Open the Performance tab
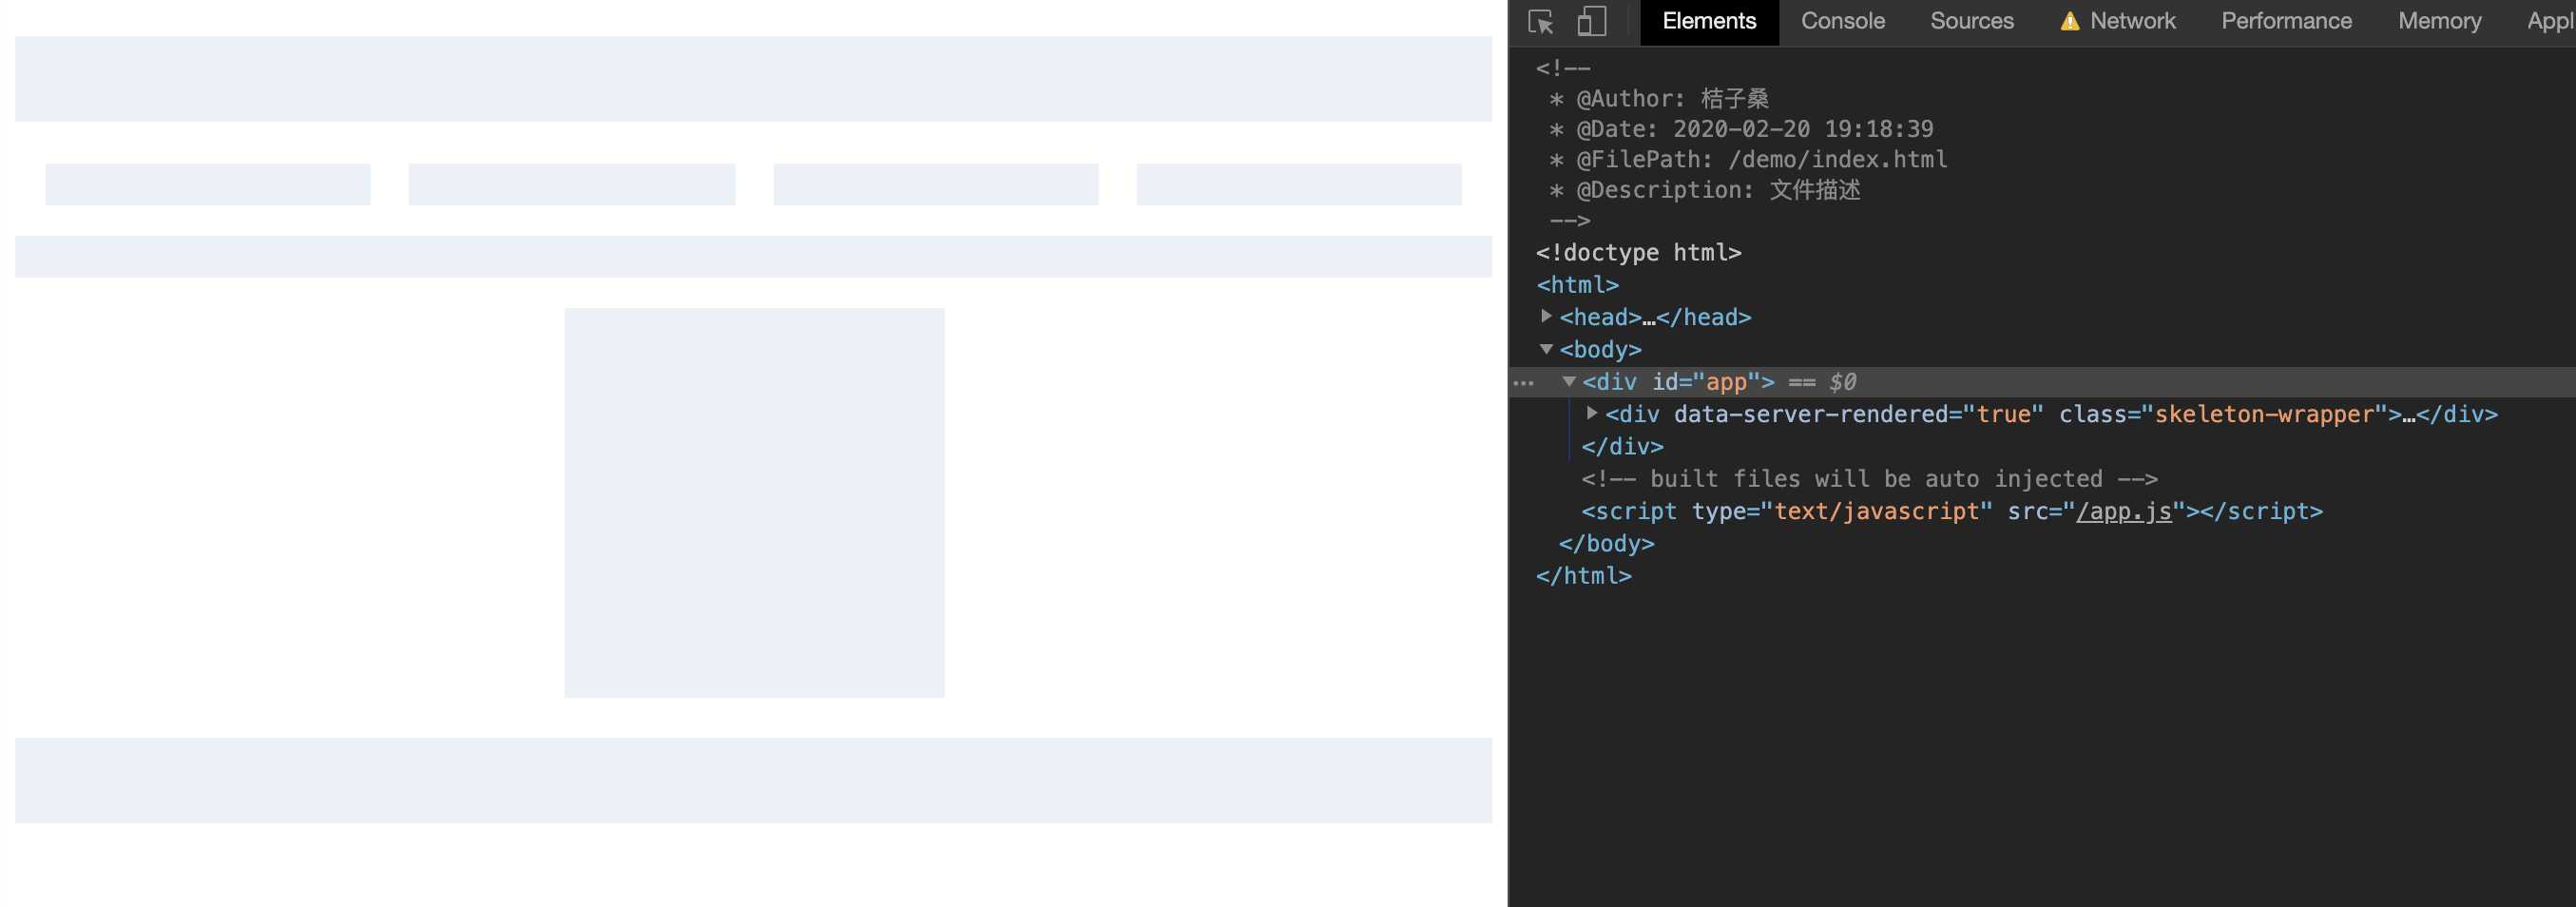2576x907 pixels. point(2286,21)
